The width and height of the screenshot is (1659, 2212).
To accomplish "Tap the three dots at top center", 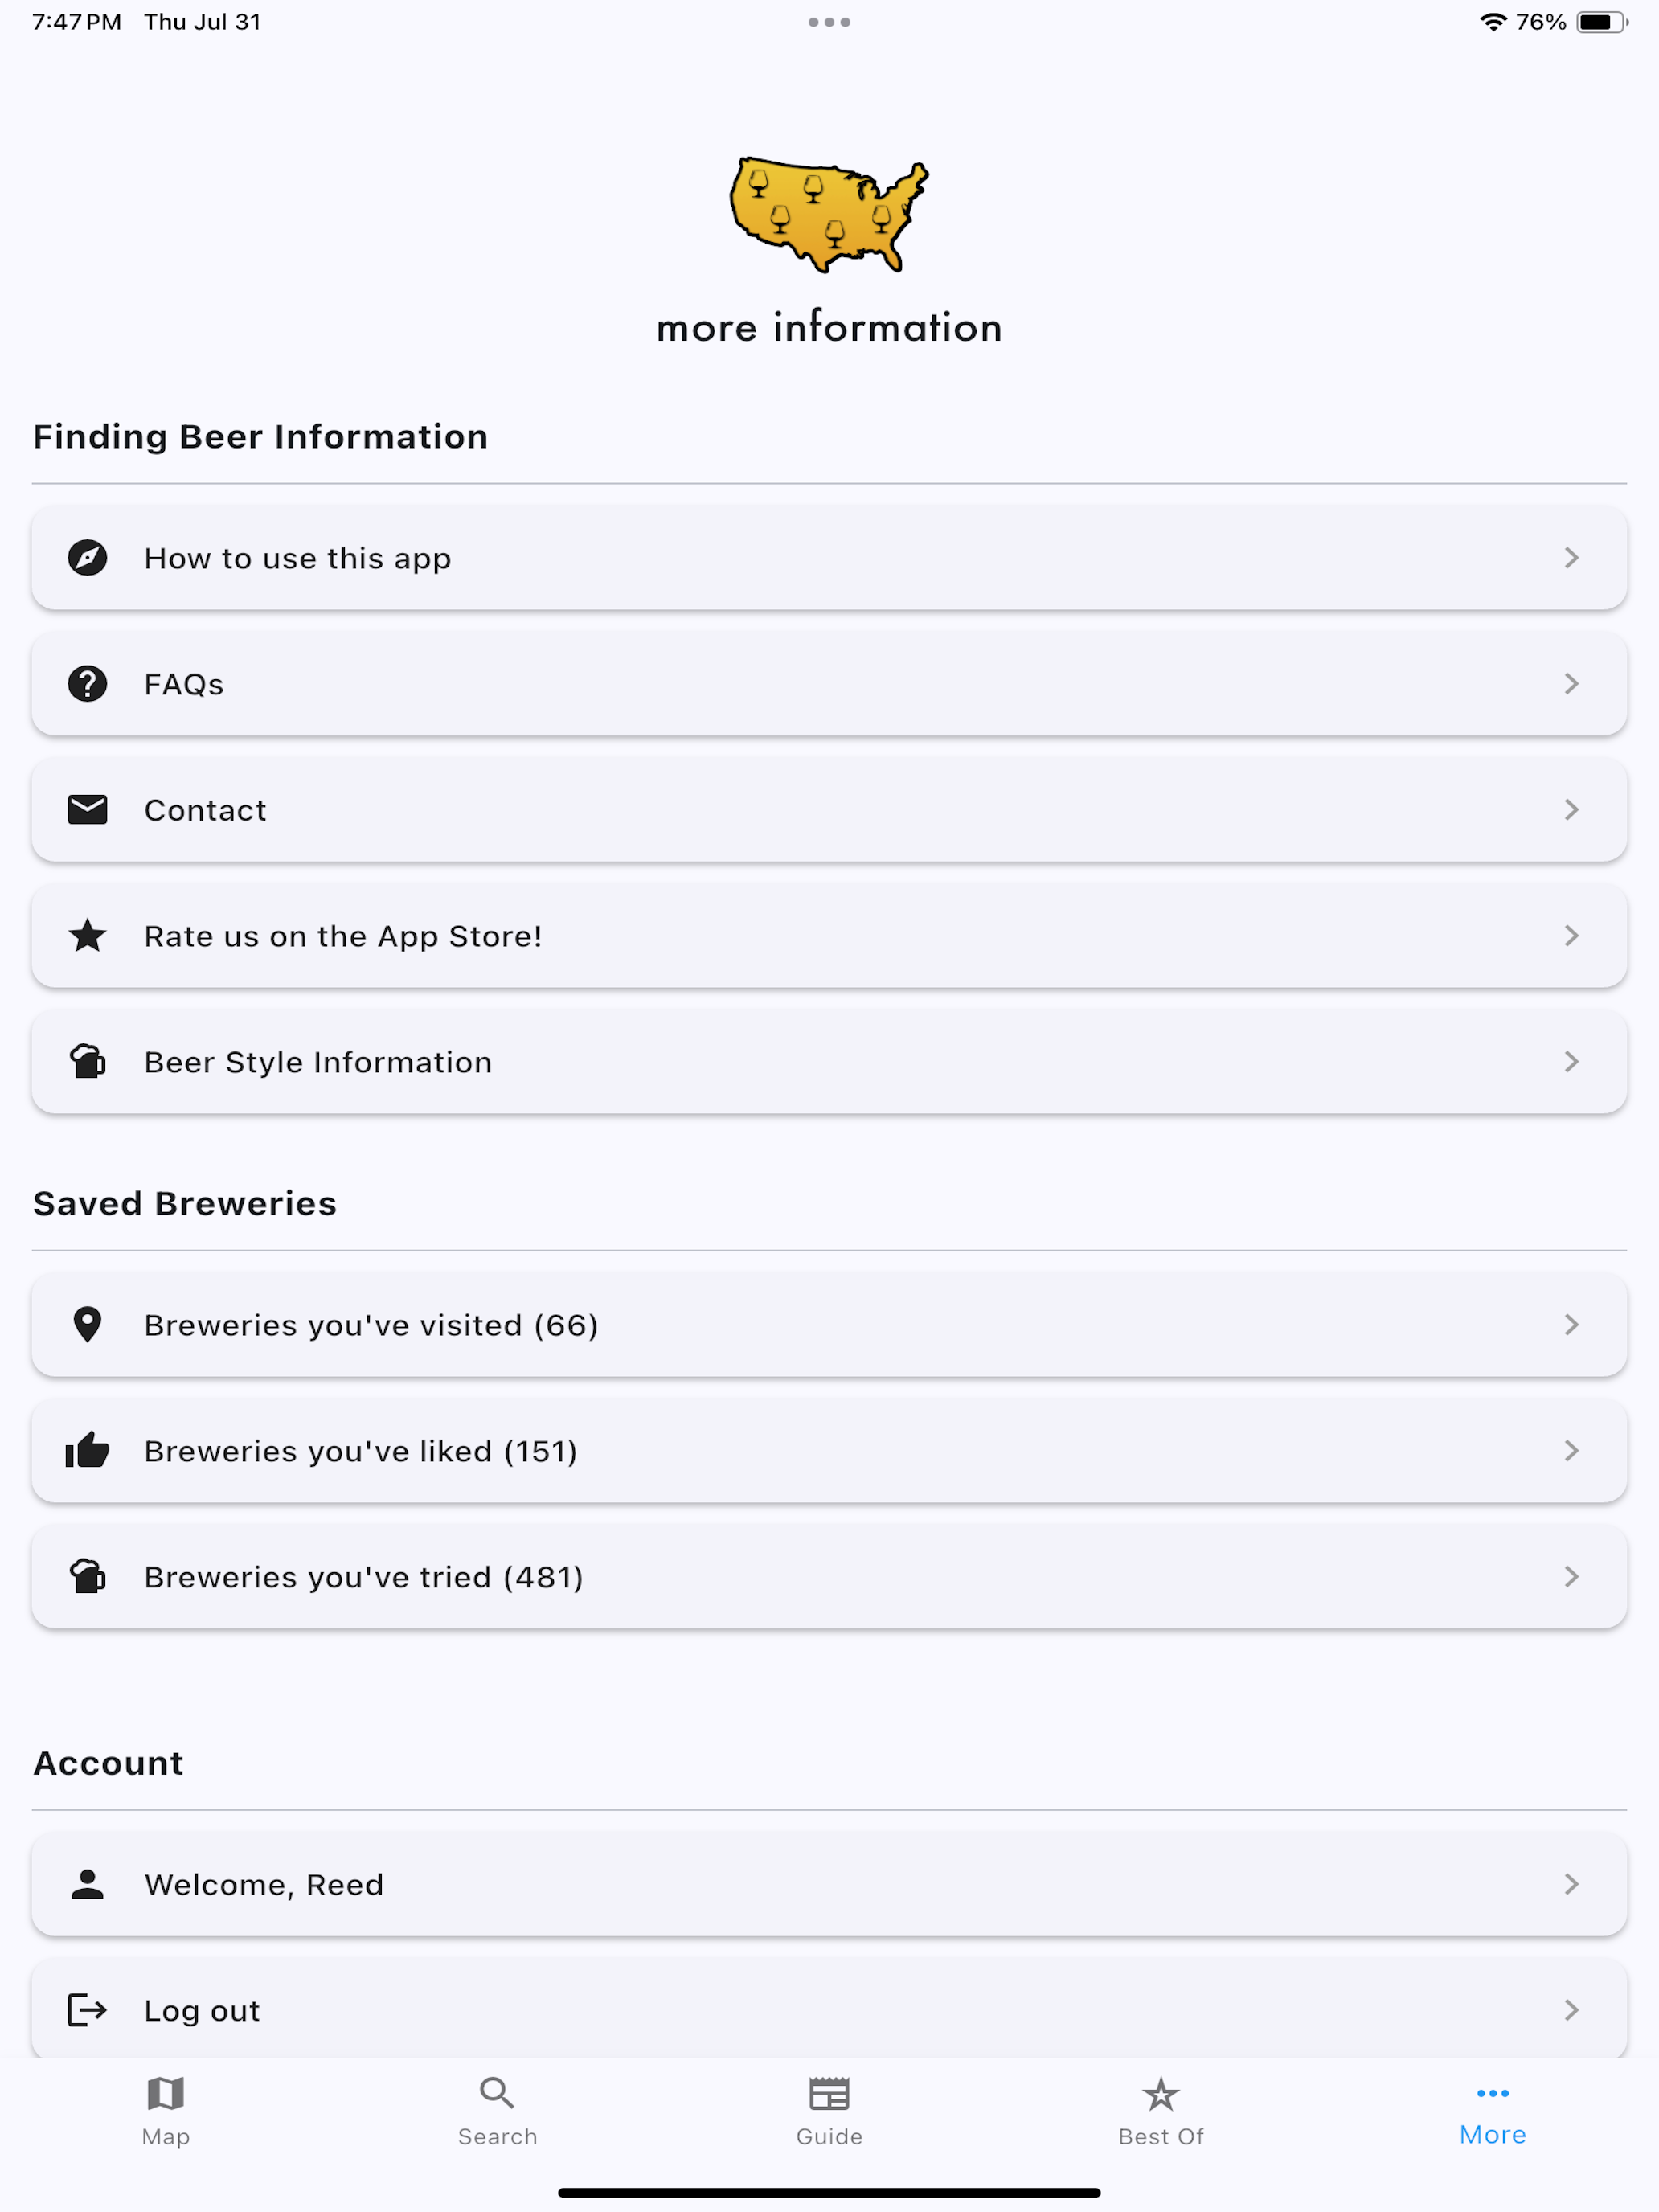I will (829, 22).
